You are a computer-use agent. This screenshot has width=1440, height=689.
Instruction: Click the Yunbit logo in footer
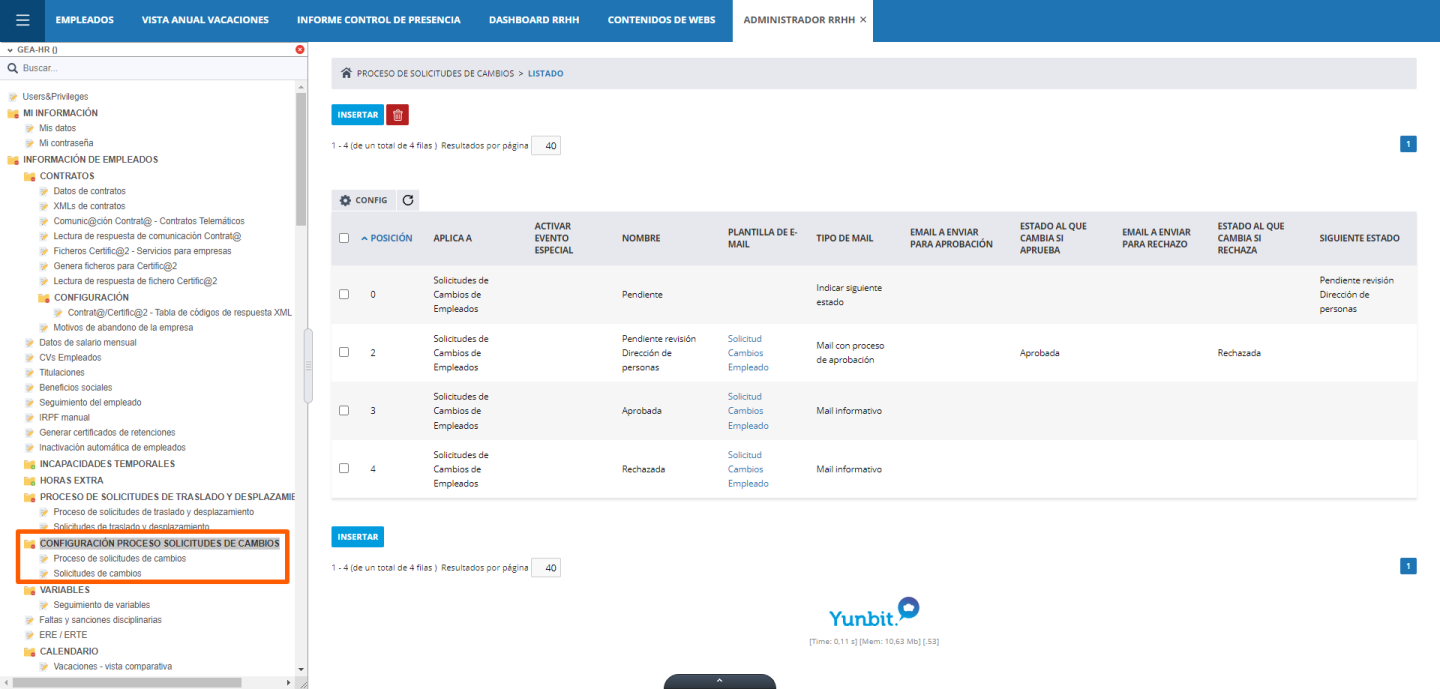[873, 613]
